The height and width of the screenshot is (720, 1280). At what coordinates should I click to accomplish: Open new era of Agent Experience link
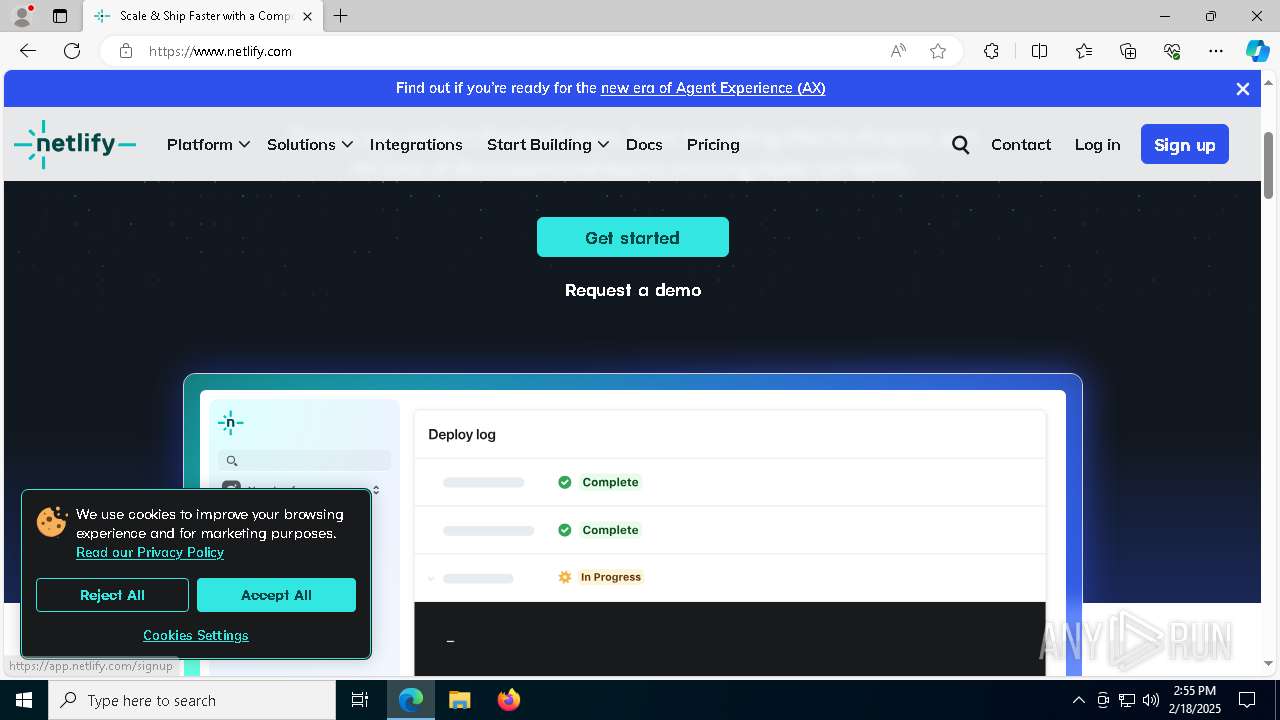713,88
